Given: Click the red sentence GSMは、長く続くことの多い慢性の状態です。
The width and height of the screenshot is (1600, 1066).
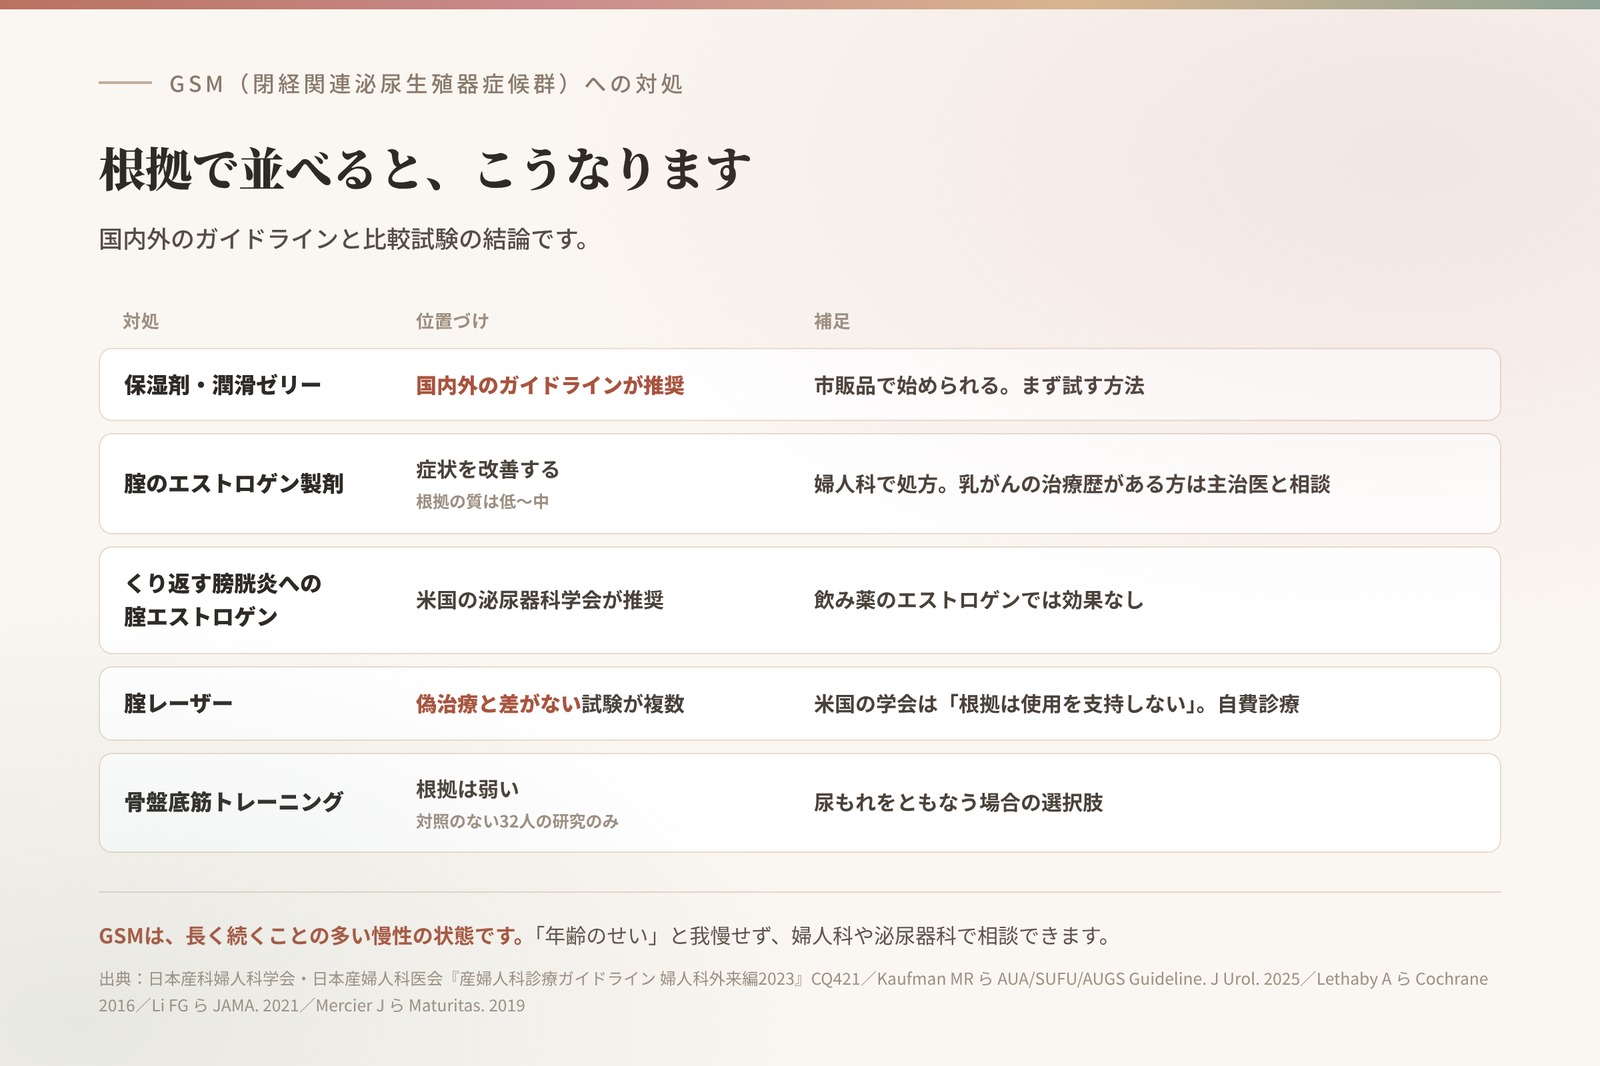Looking at the screenshot, I should click(312, 936).
